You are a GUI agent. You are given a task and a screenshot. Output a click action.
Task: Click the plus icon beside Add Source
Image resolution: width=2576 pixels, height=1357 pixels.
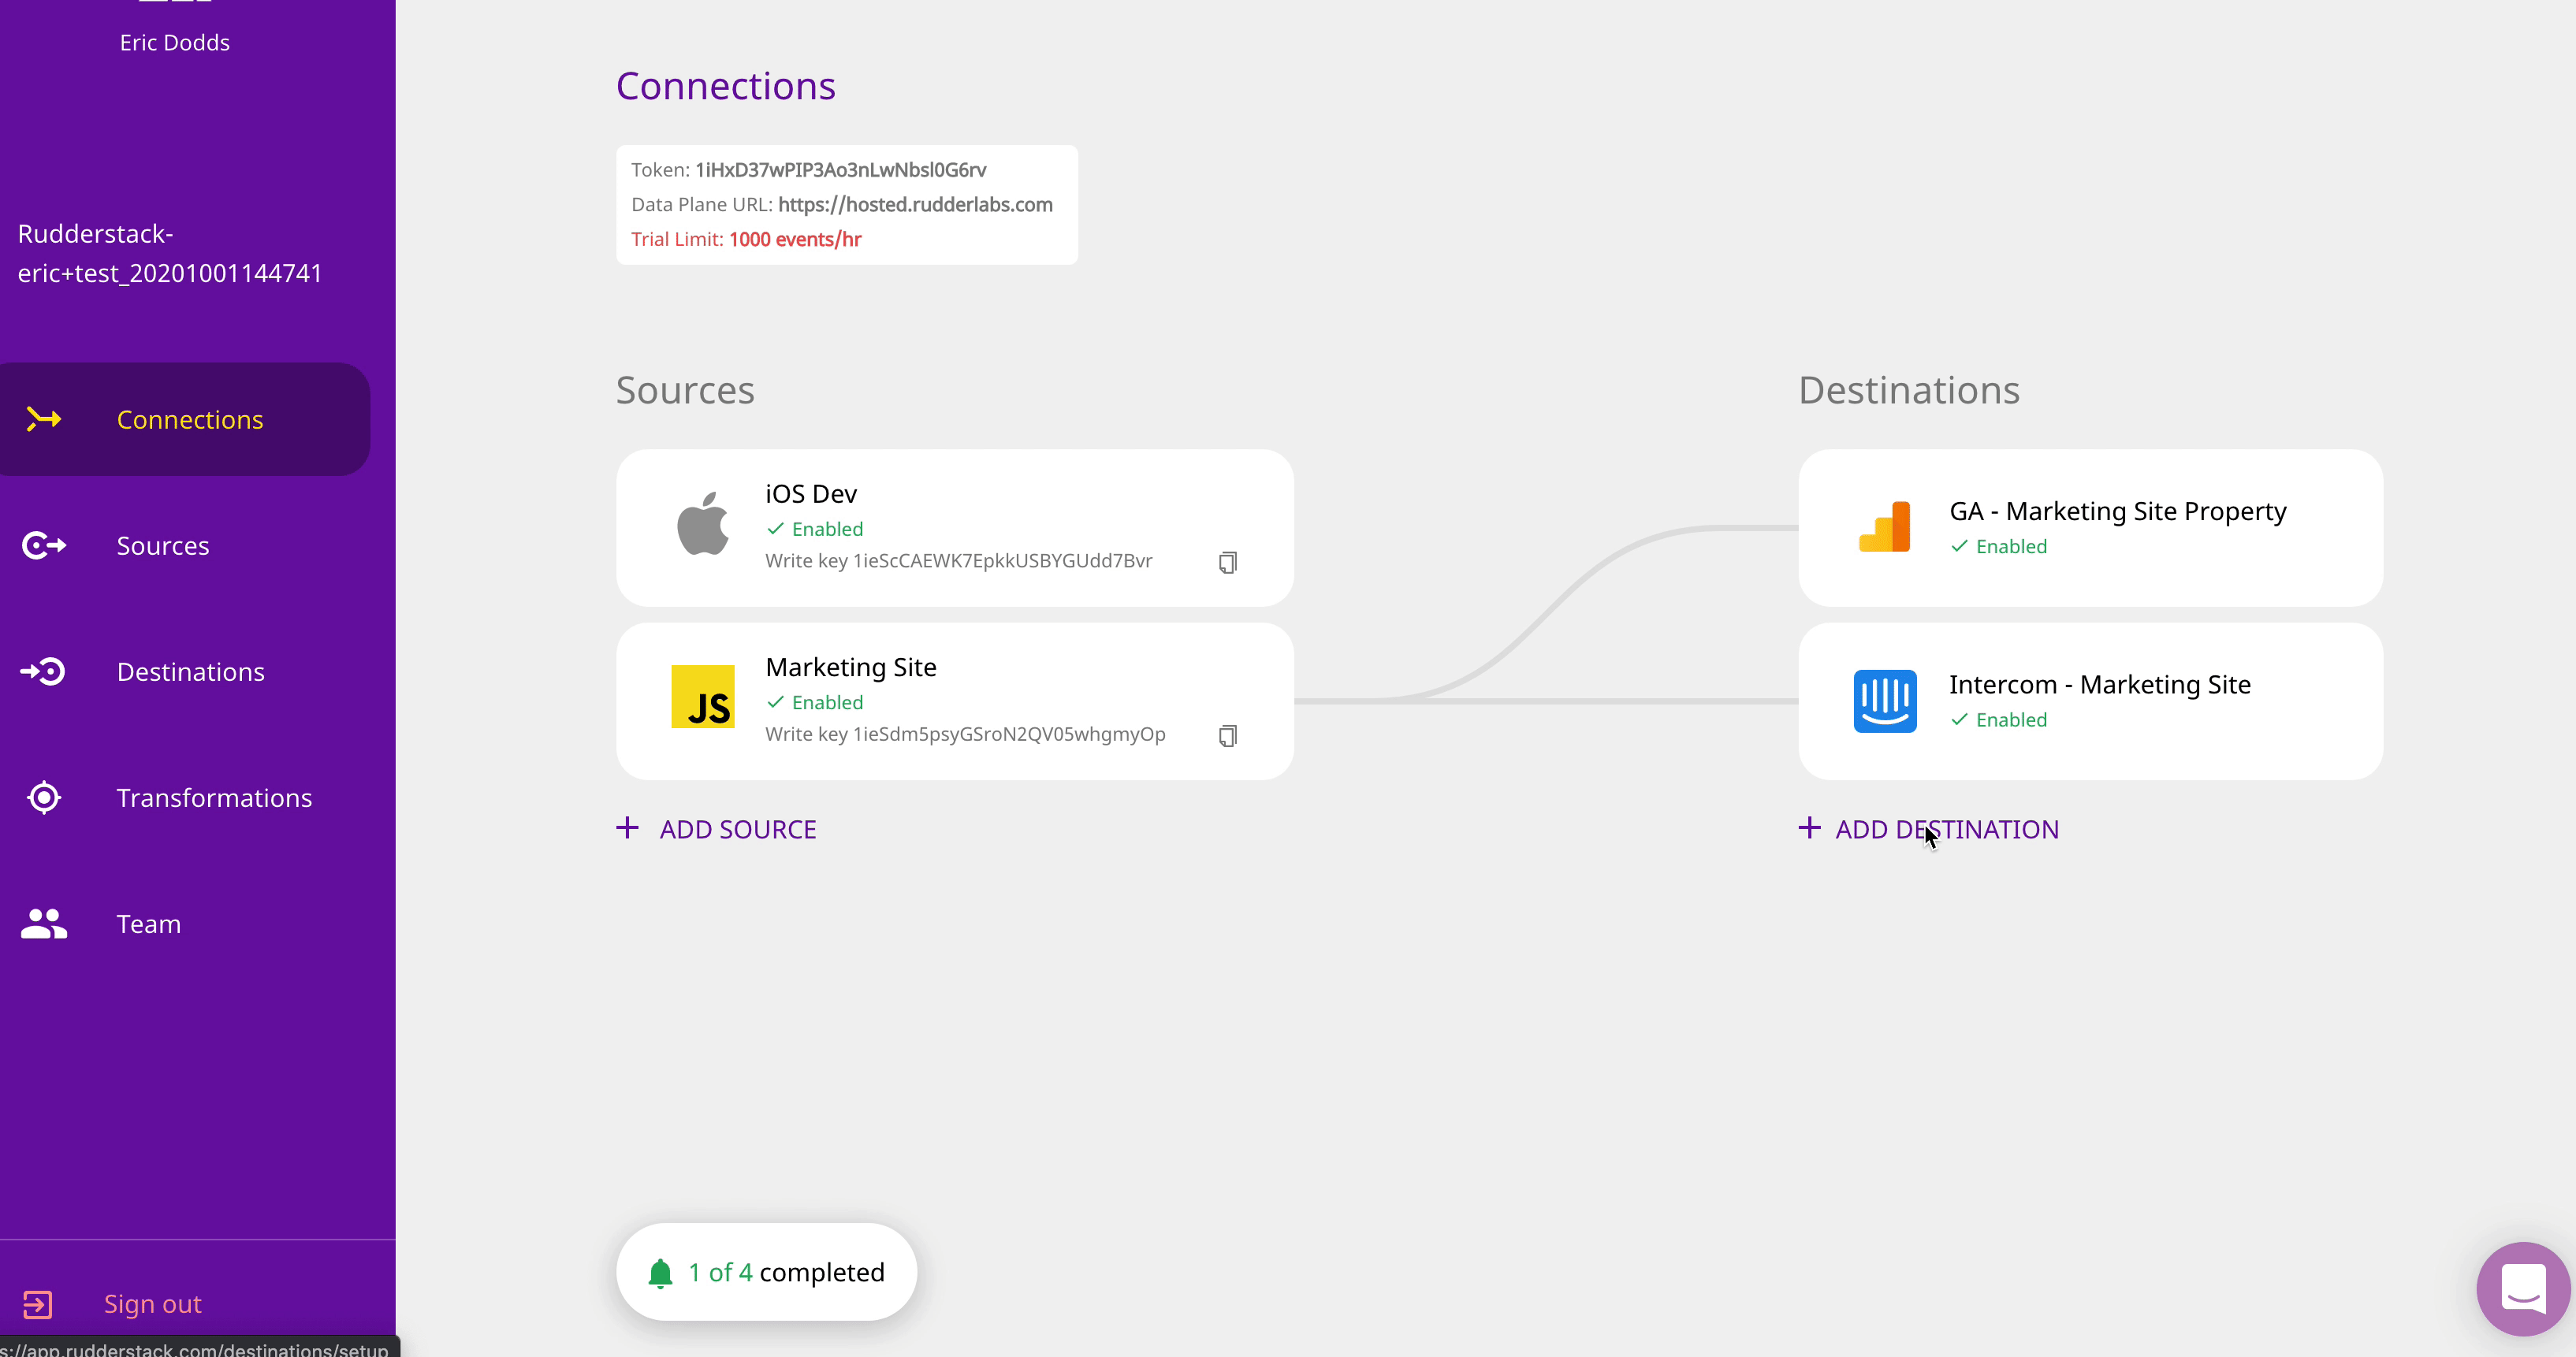pos(627,828)
